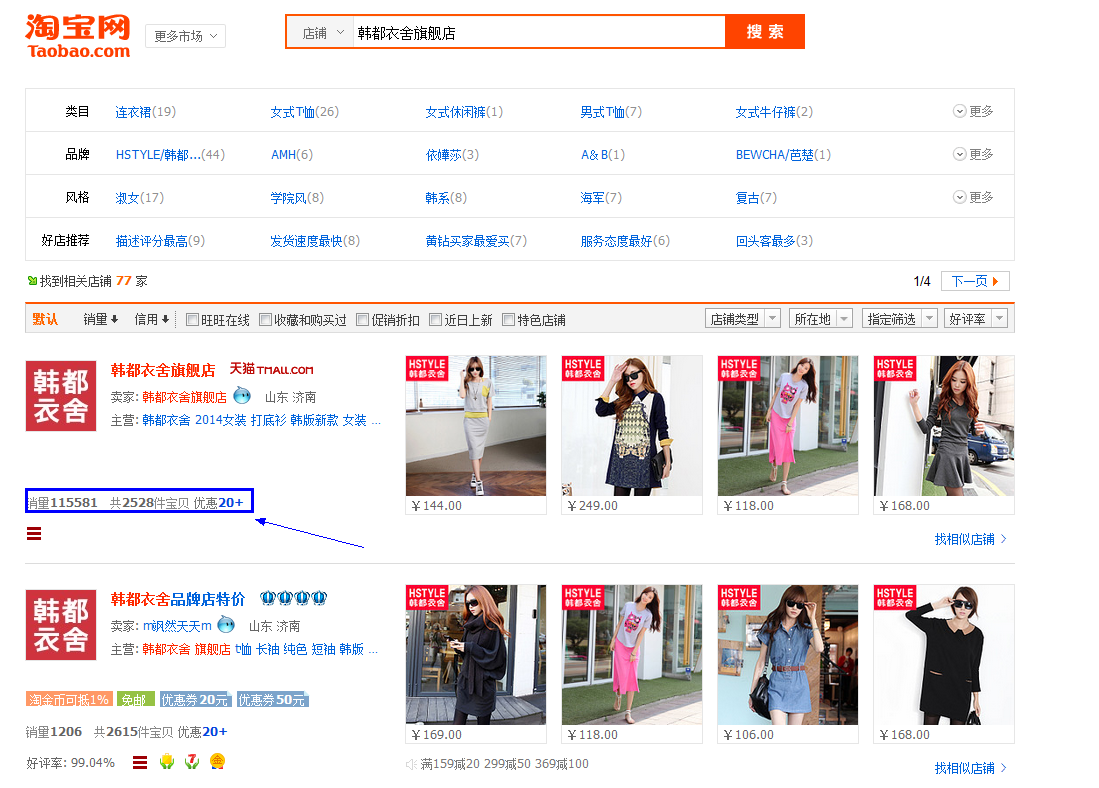Viewport: 1099px width, 788px height.
Task: Open the 韩都衣舍品牌店特价 store title link
Action: [x=178, y=599]
